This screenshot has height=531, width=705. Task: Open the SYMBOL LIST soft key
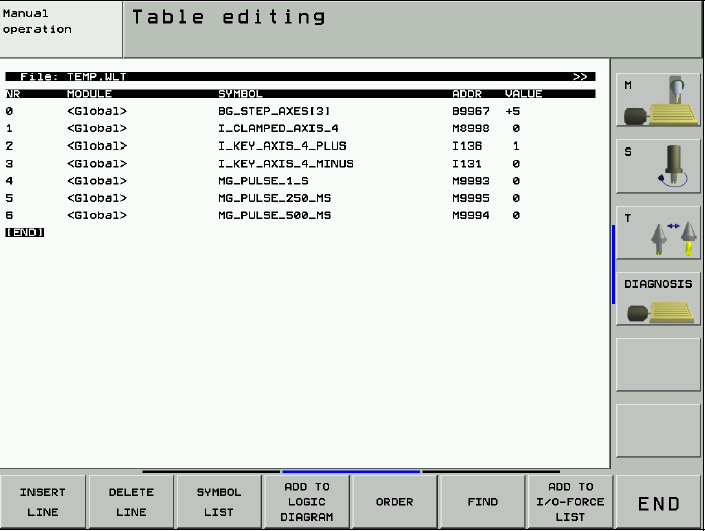(218, 502)
